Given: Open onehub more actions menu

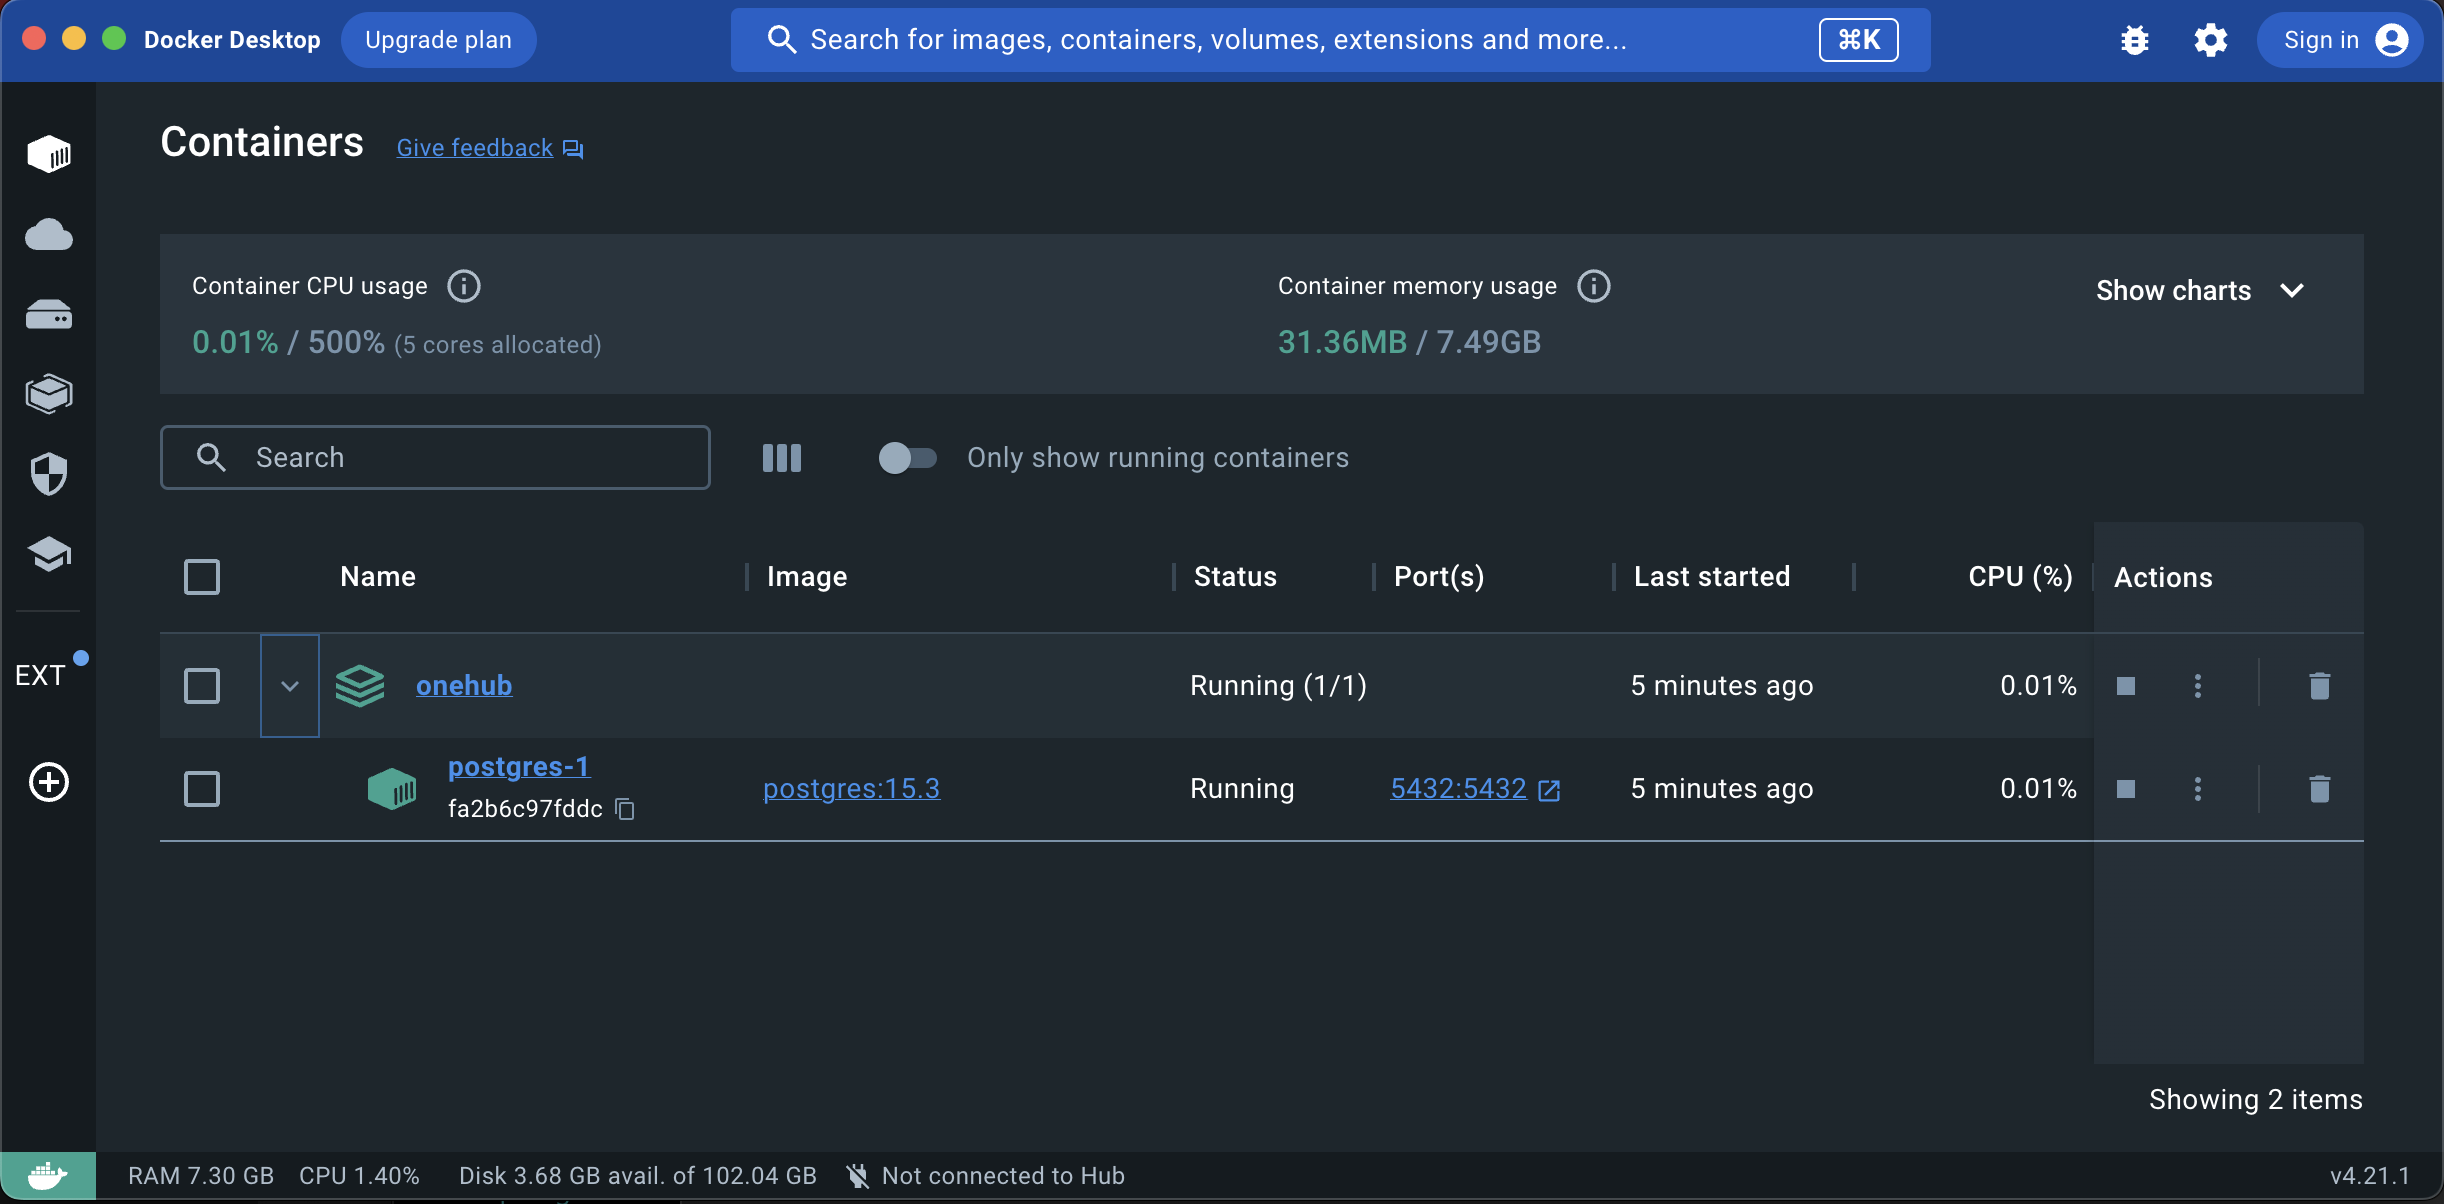Looking at the screenshot, I should pos(2197,686).
